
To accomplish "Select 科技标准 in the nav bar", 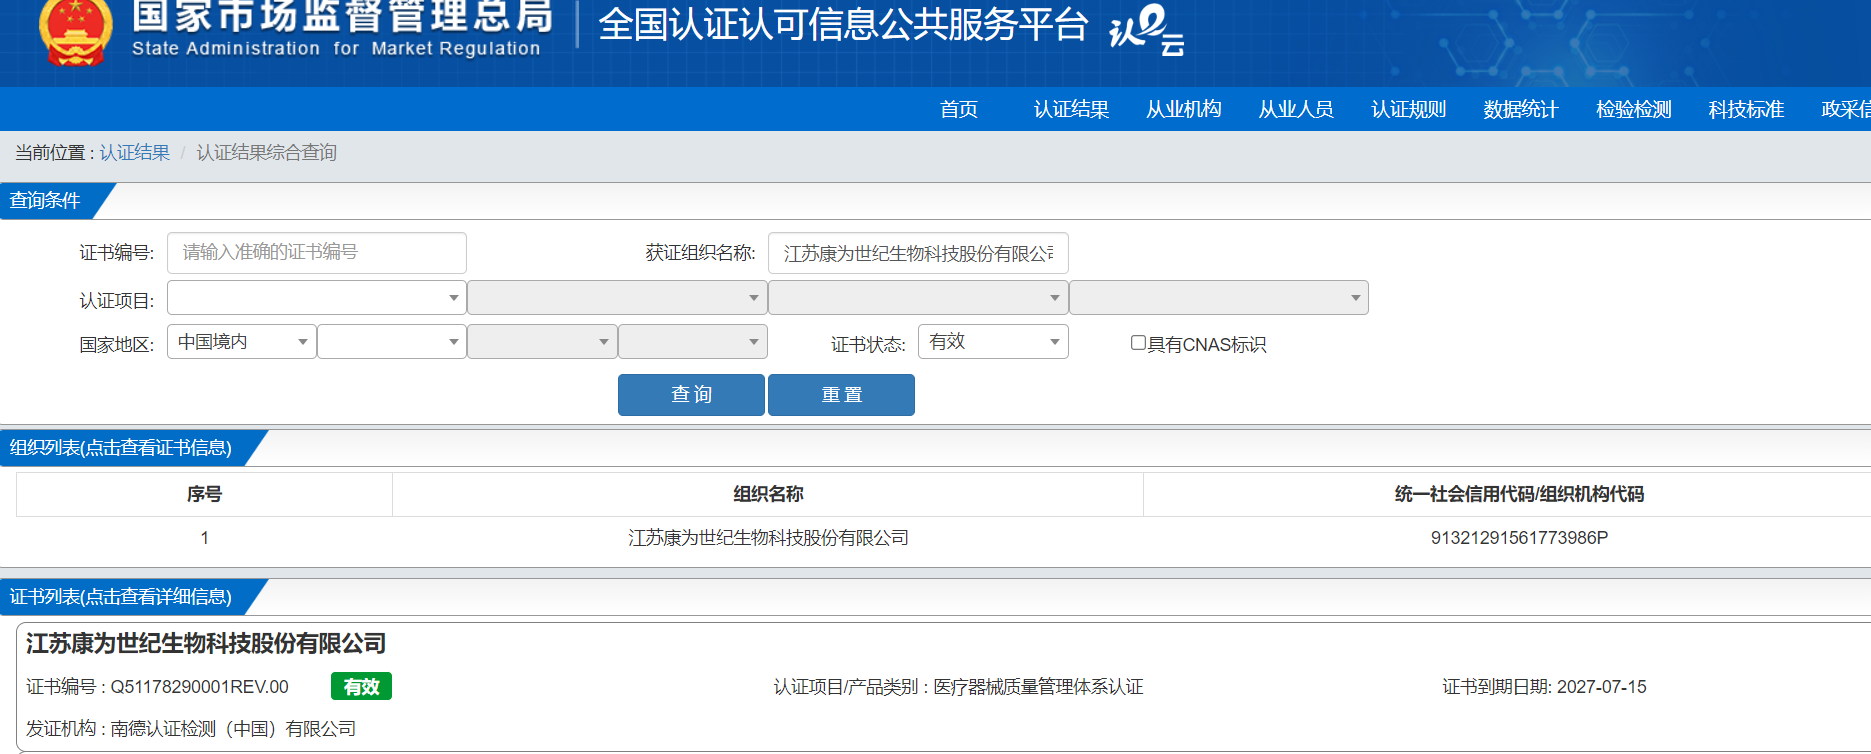I will 1746,109.
